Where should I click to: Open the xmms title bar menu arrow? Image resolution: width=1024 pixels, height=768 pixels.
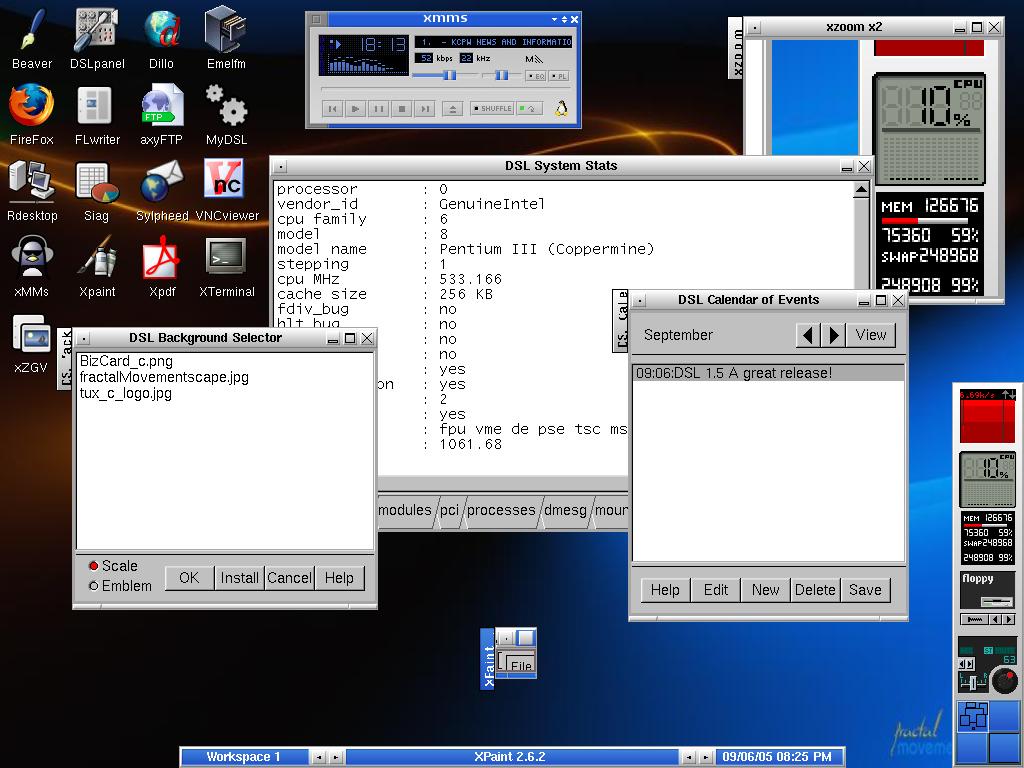pyautogui.click(x=554, y=19)
